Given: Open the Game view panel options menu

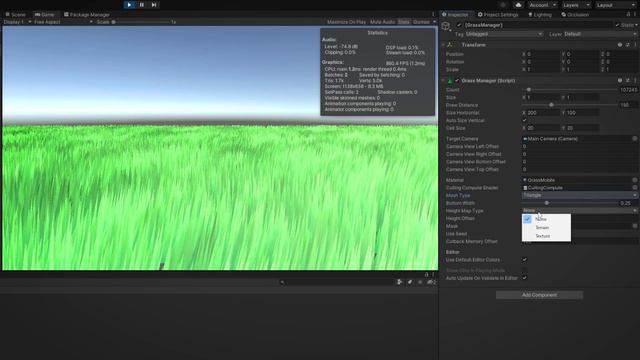Looking at the screenshot, I should coord(433,15).
